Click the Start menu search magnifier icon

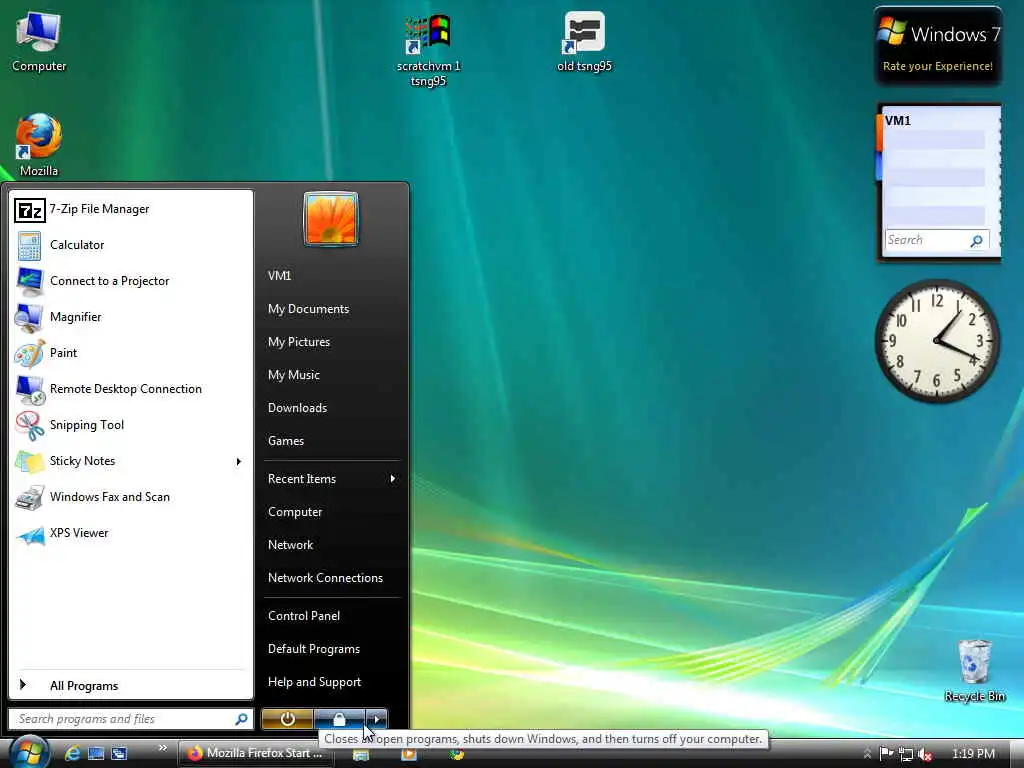tap(241, 719)
